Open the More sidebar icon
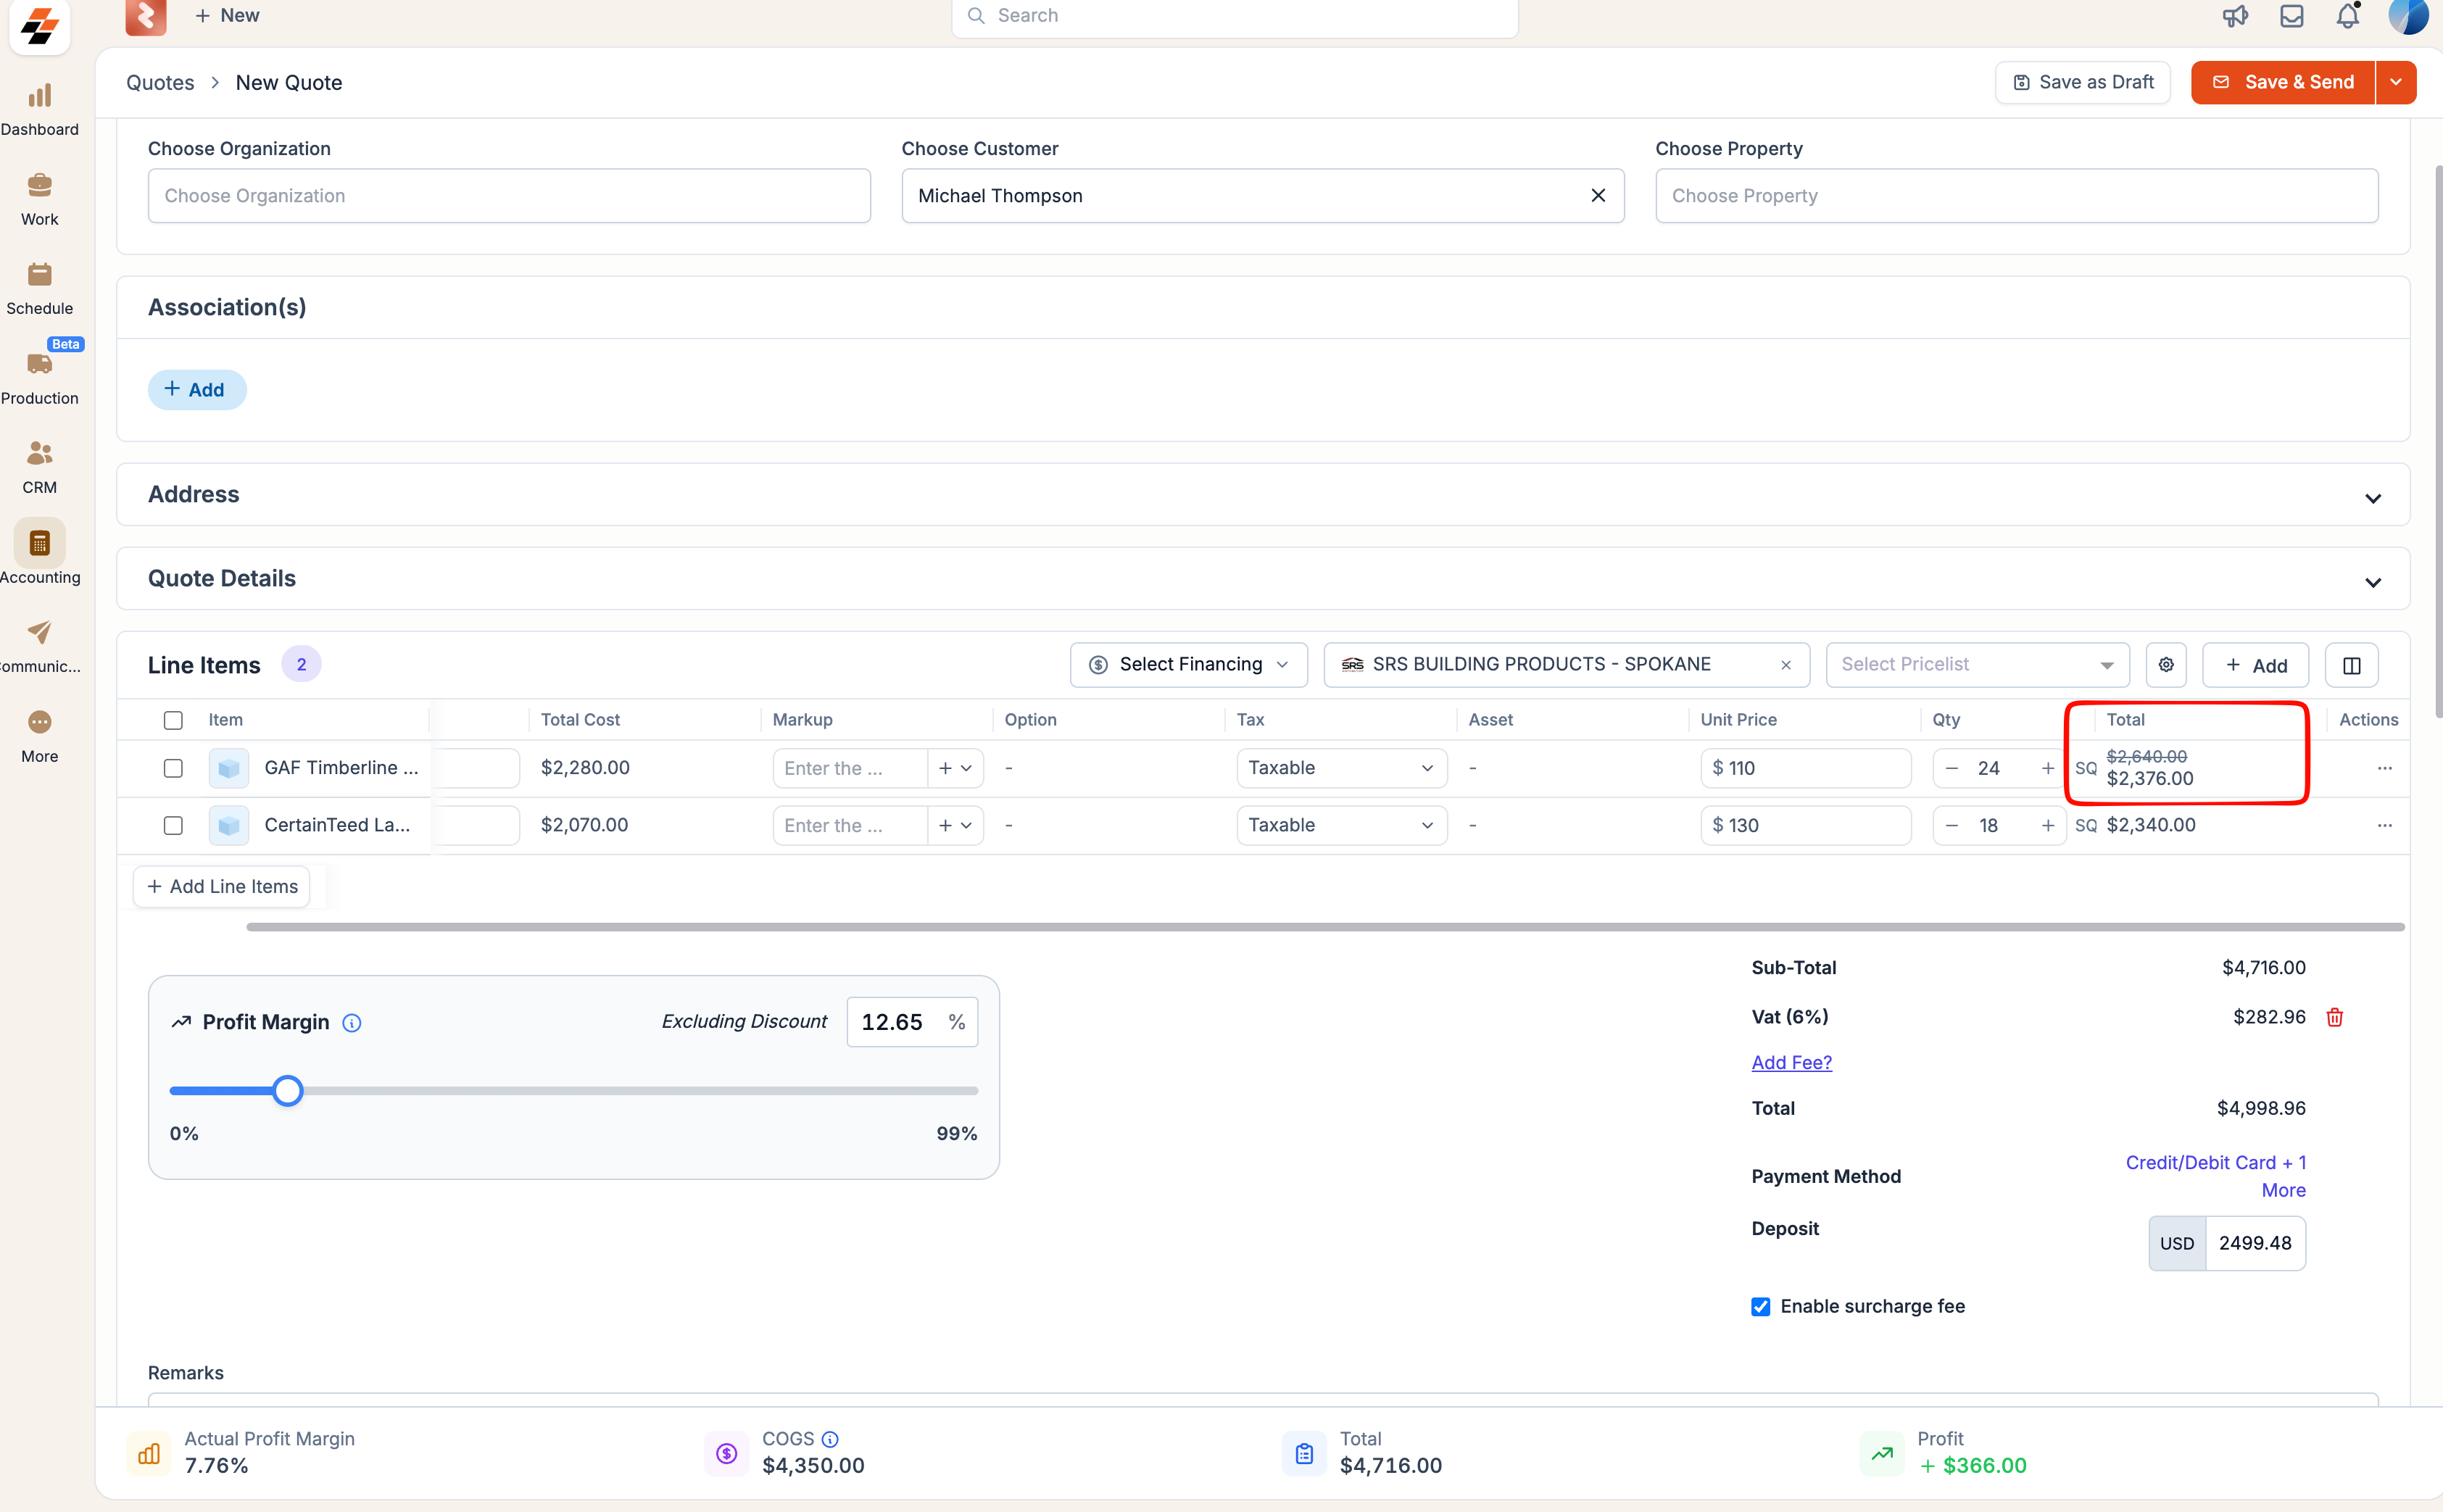 (39, 722)
